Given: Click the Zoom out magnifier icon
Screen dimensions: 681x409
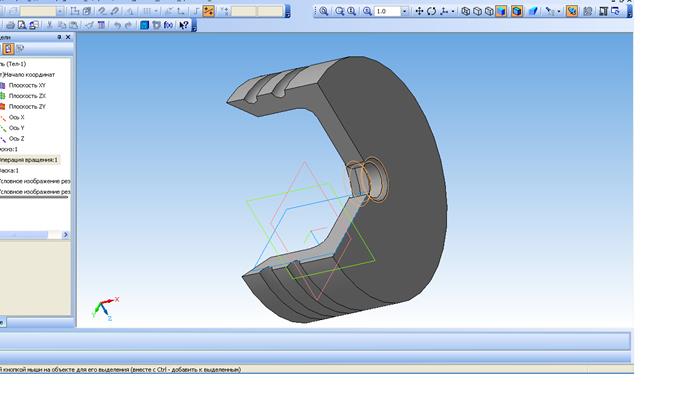Looking at the screenshot, I should [351, 11].
